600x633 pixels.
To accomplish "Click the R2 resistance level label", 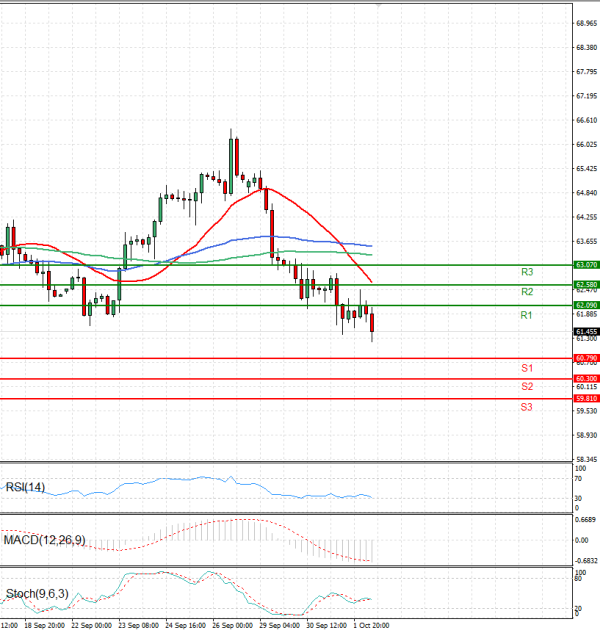I will pyautogui.click(x=526, y=292).
